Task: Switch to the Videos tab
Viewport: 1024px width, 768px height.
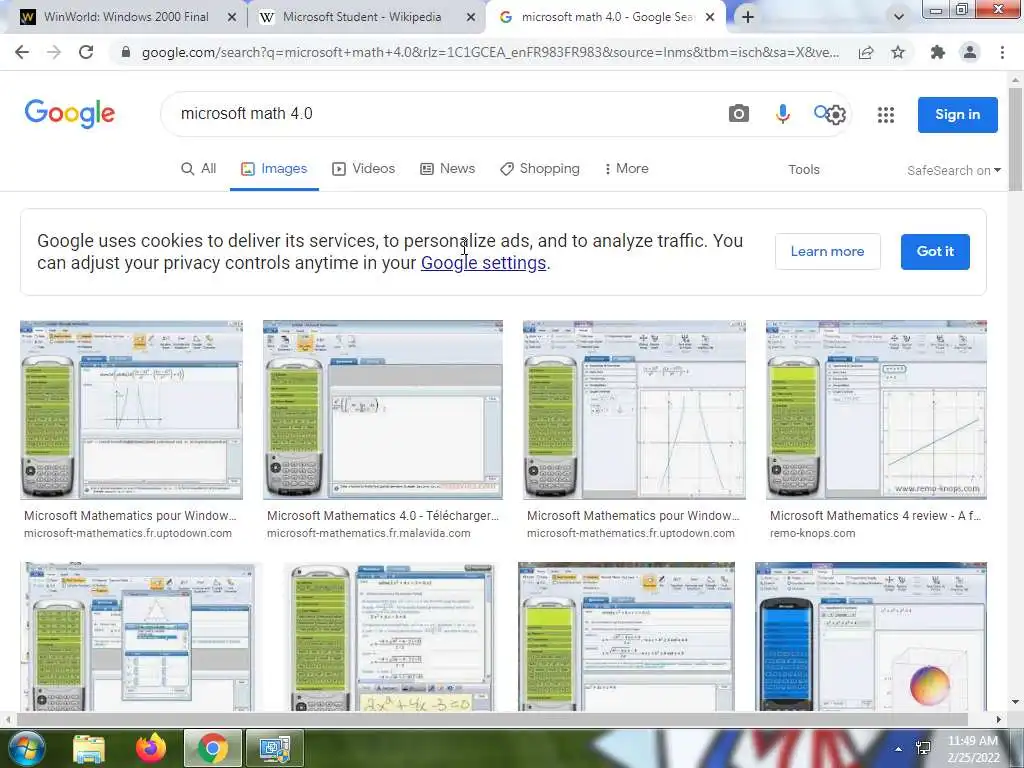Action: click(x=364, y=168)
